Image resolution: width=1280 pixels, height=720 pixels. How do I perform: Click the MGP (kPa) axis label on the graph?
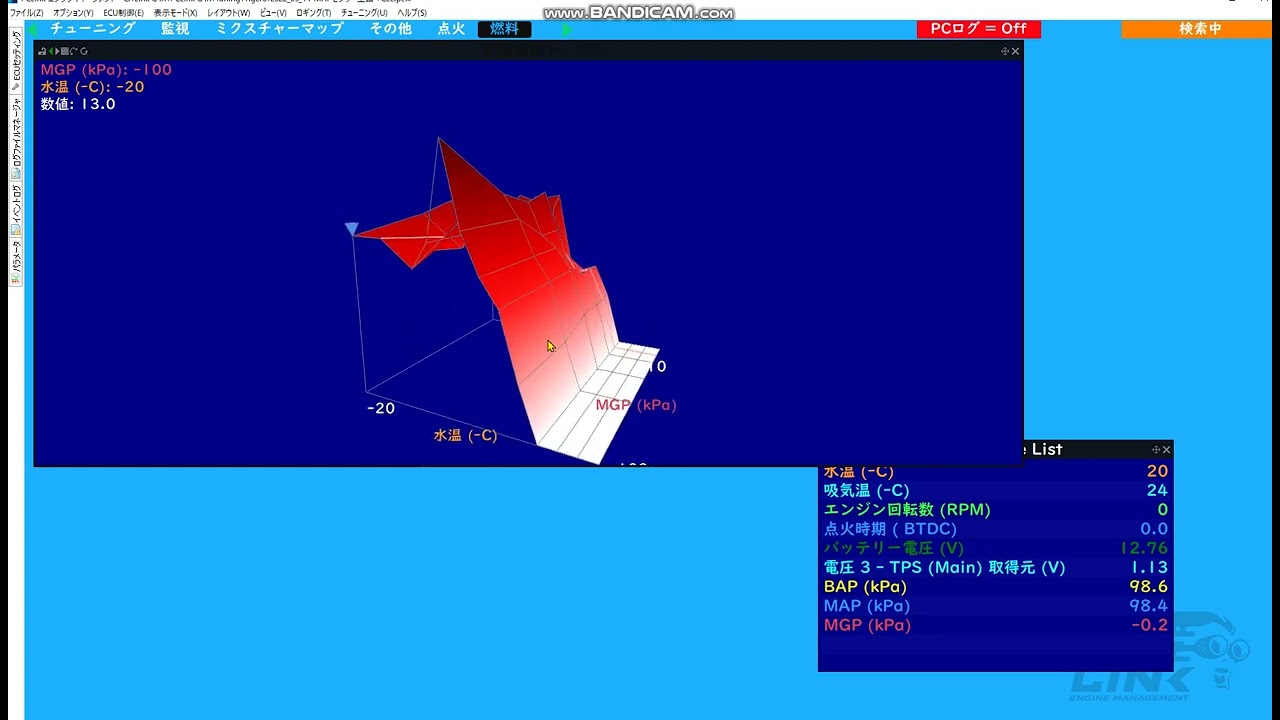click(636, 405)
